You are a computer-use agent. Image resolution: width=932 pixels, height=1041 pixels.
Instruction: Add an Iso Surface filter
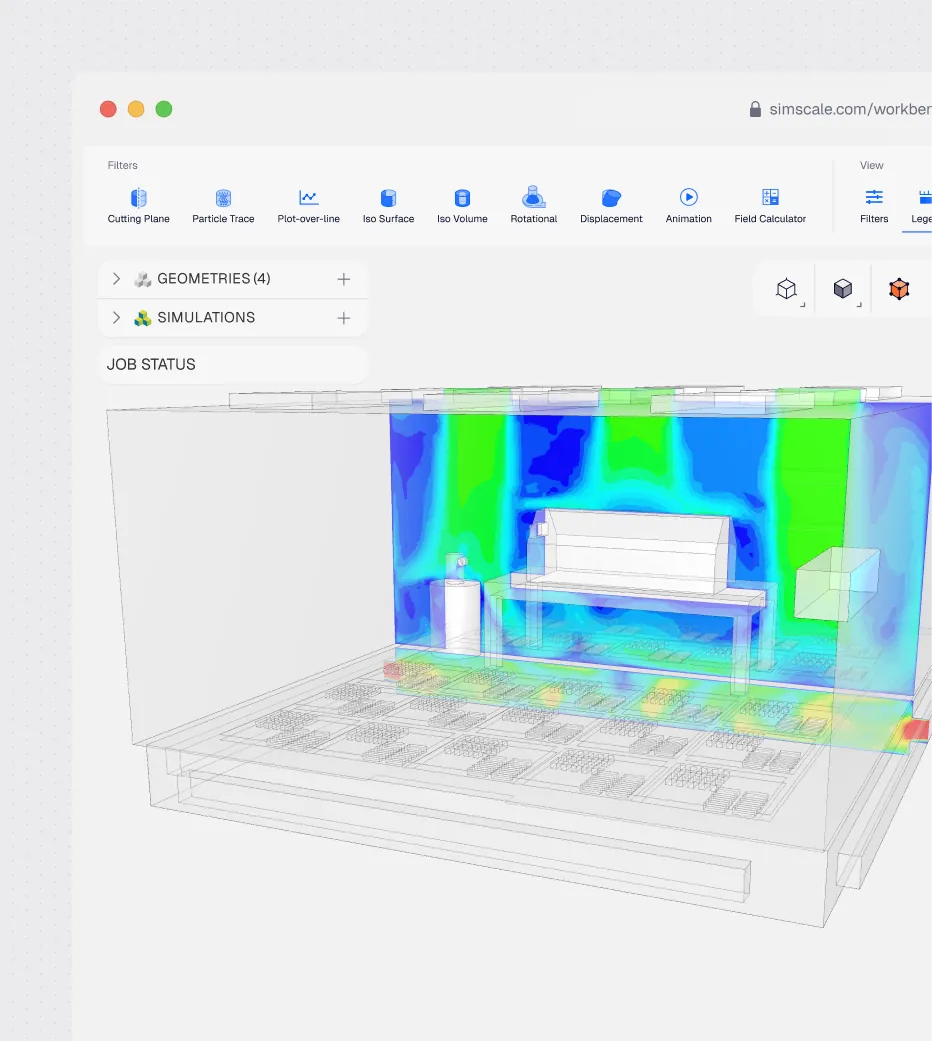coord(388,206)
